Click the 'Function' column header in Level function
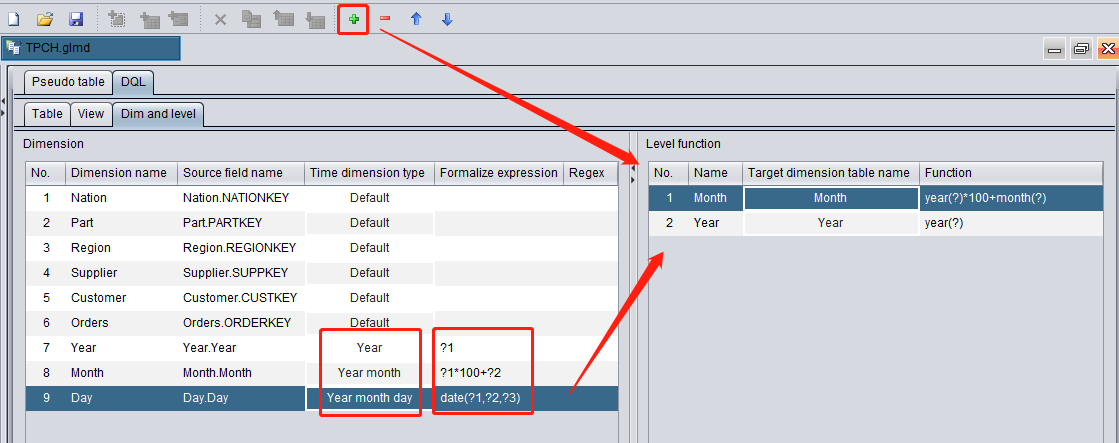The width and height of the screenshot is (1119, 443). (1011, 173)
